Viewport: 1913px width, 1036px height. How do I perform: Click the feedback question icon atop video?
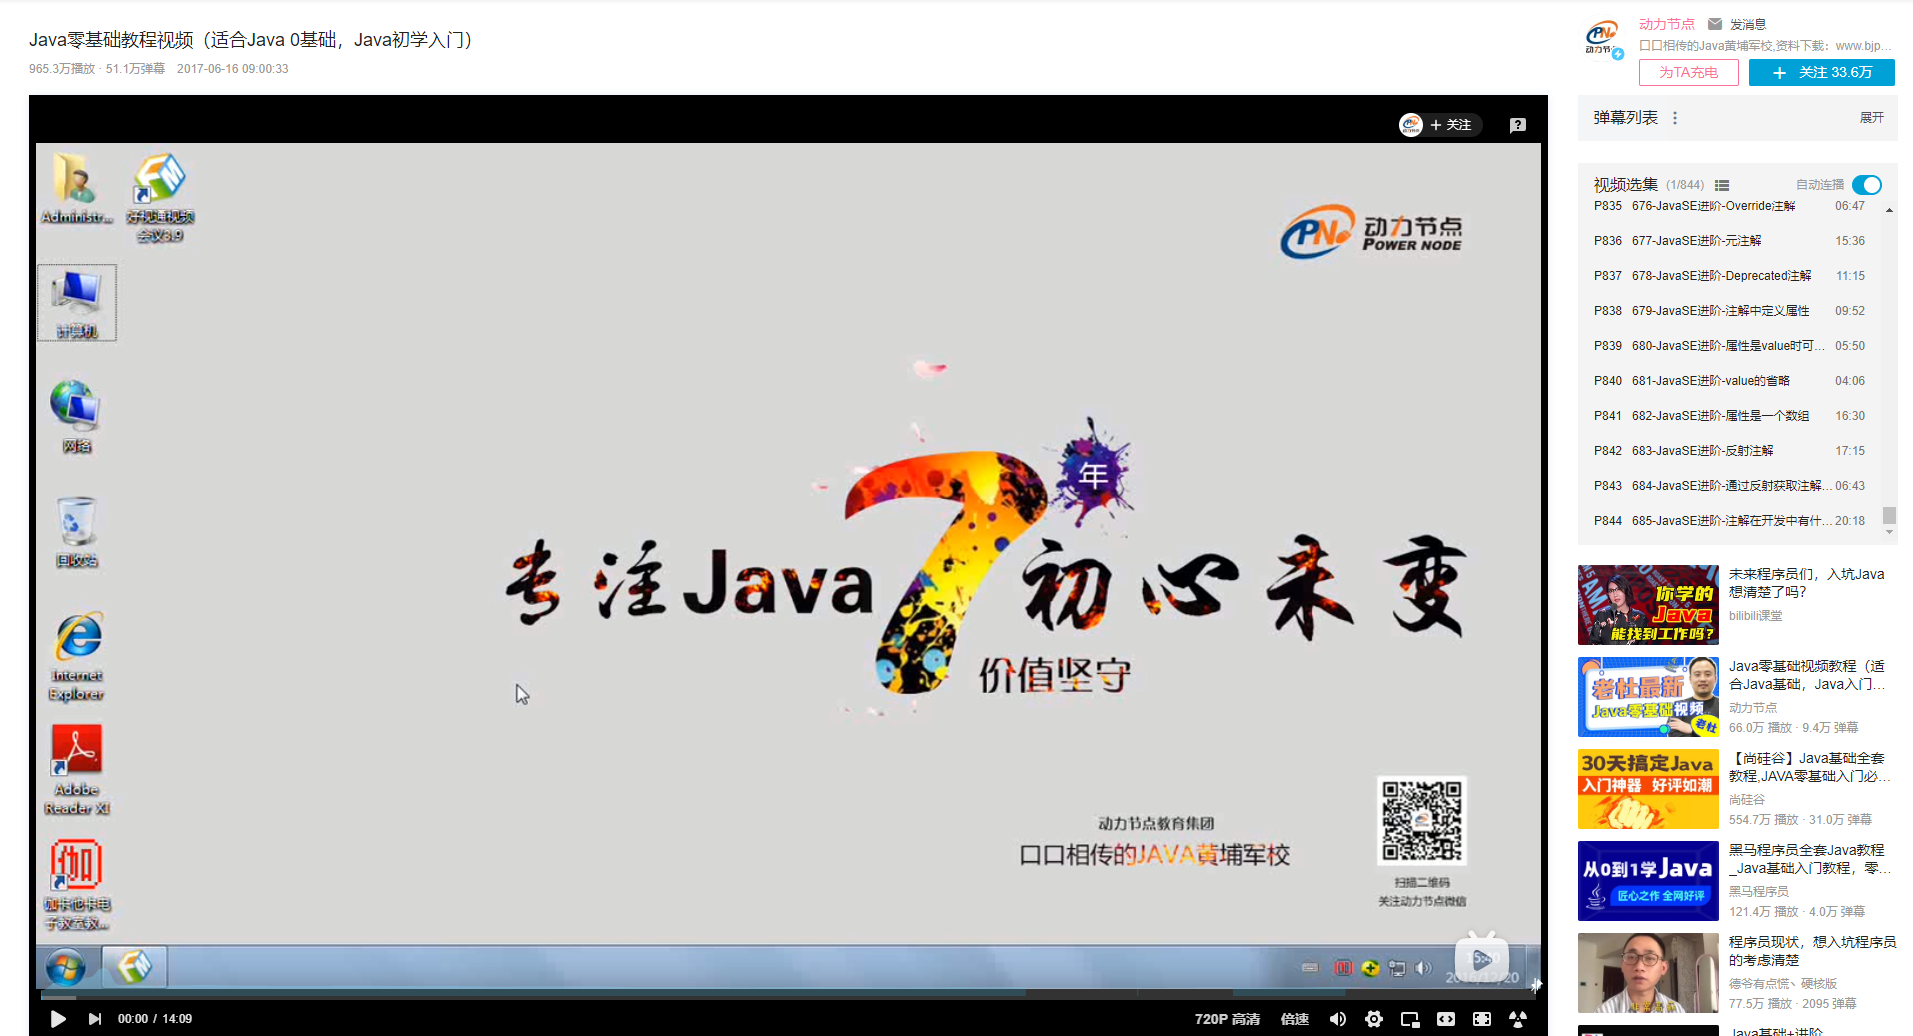pos(1518,125)
